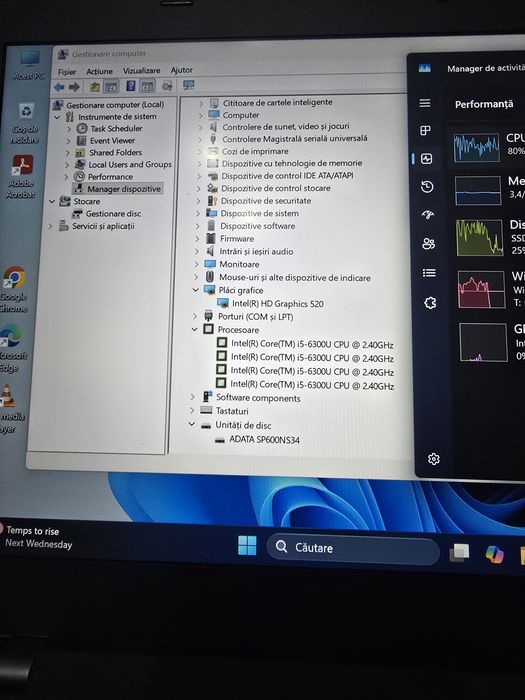Collapse the Plăci grafice category
The width and height of the screenshot is (525, 700).
(196, 291)
